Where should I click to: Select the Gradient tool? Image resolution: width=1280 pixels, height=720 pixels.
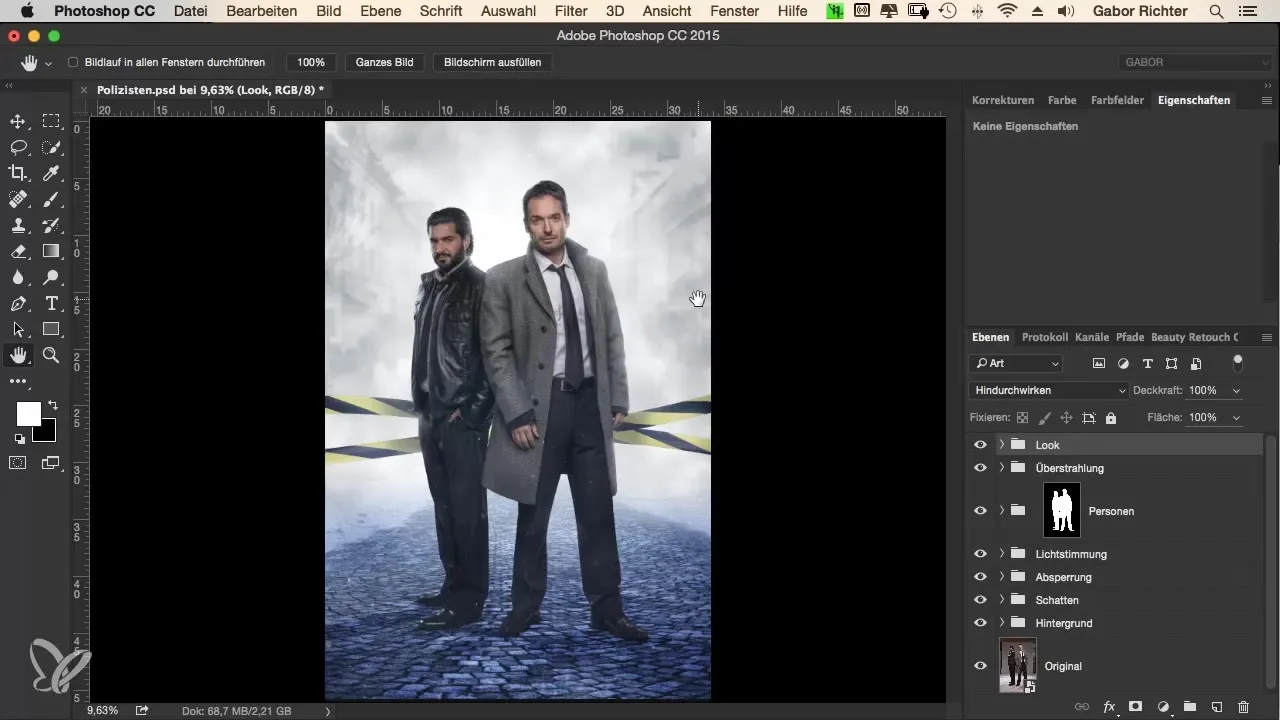(51, 252)
